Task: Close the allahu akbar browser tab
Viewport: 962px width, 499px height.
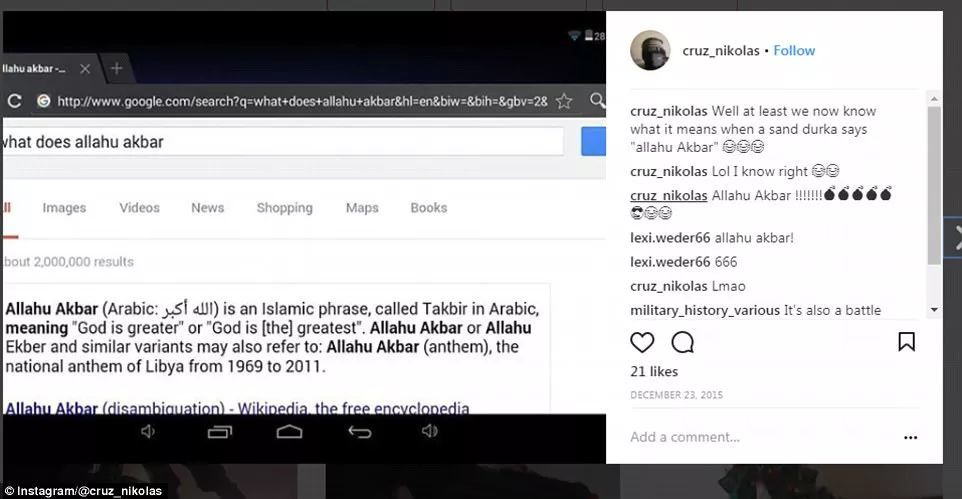Action: pos(85,69)
